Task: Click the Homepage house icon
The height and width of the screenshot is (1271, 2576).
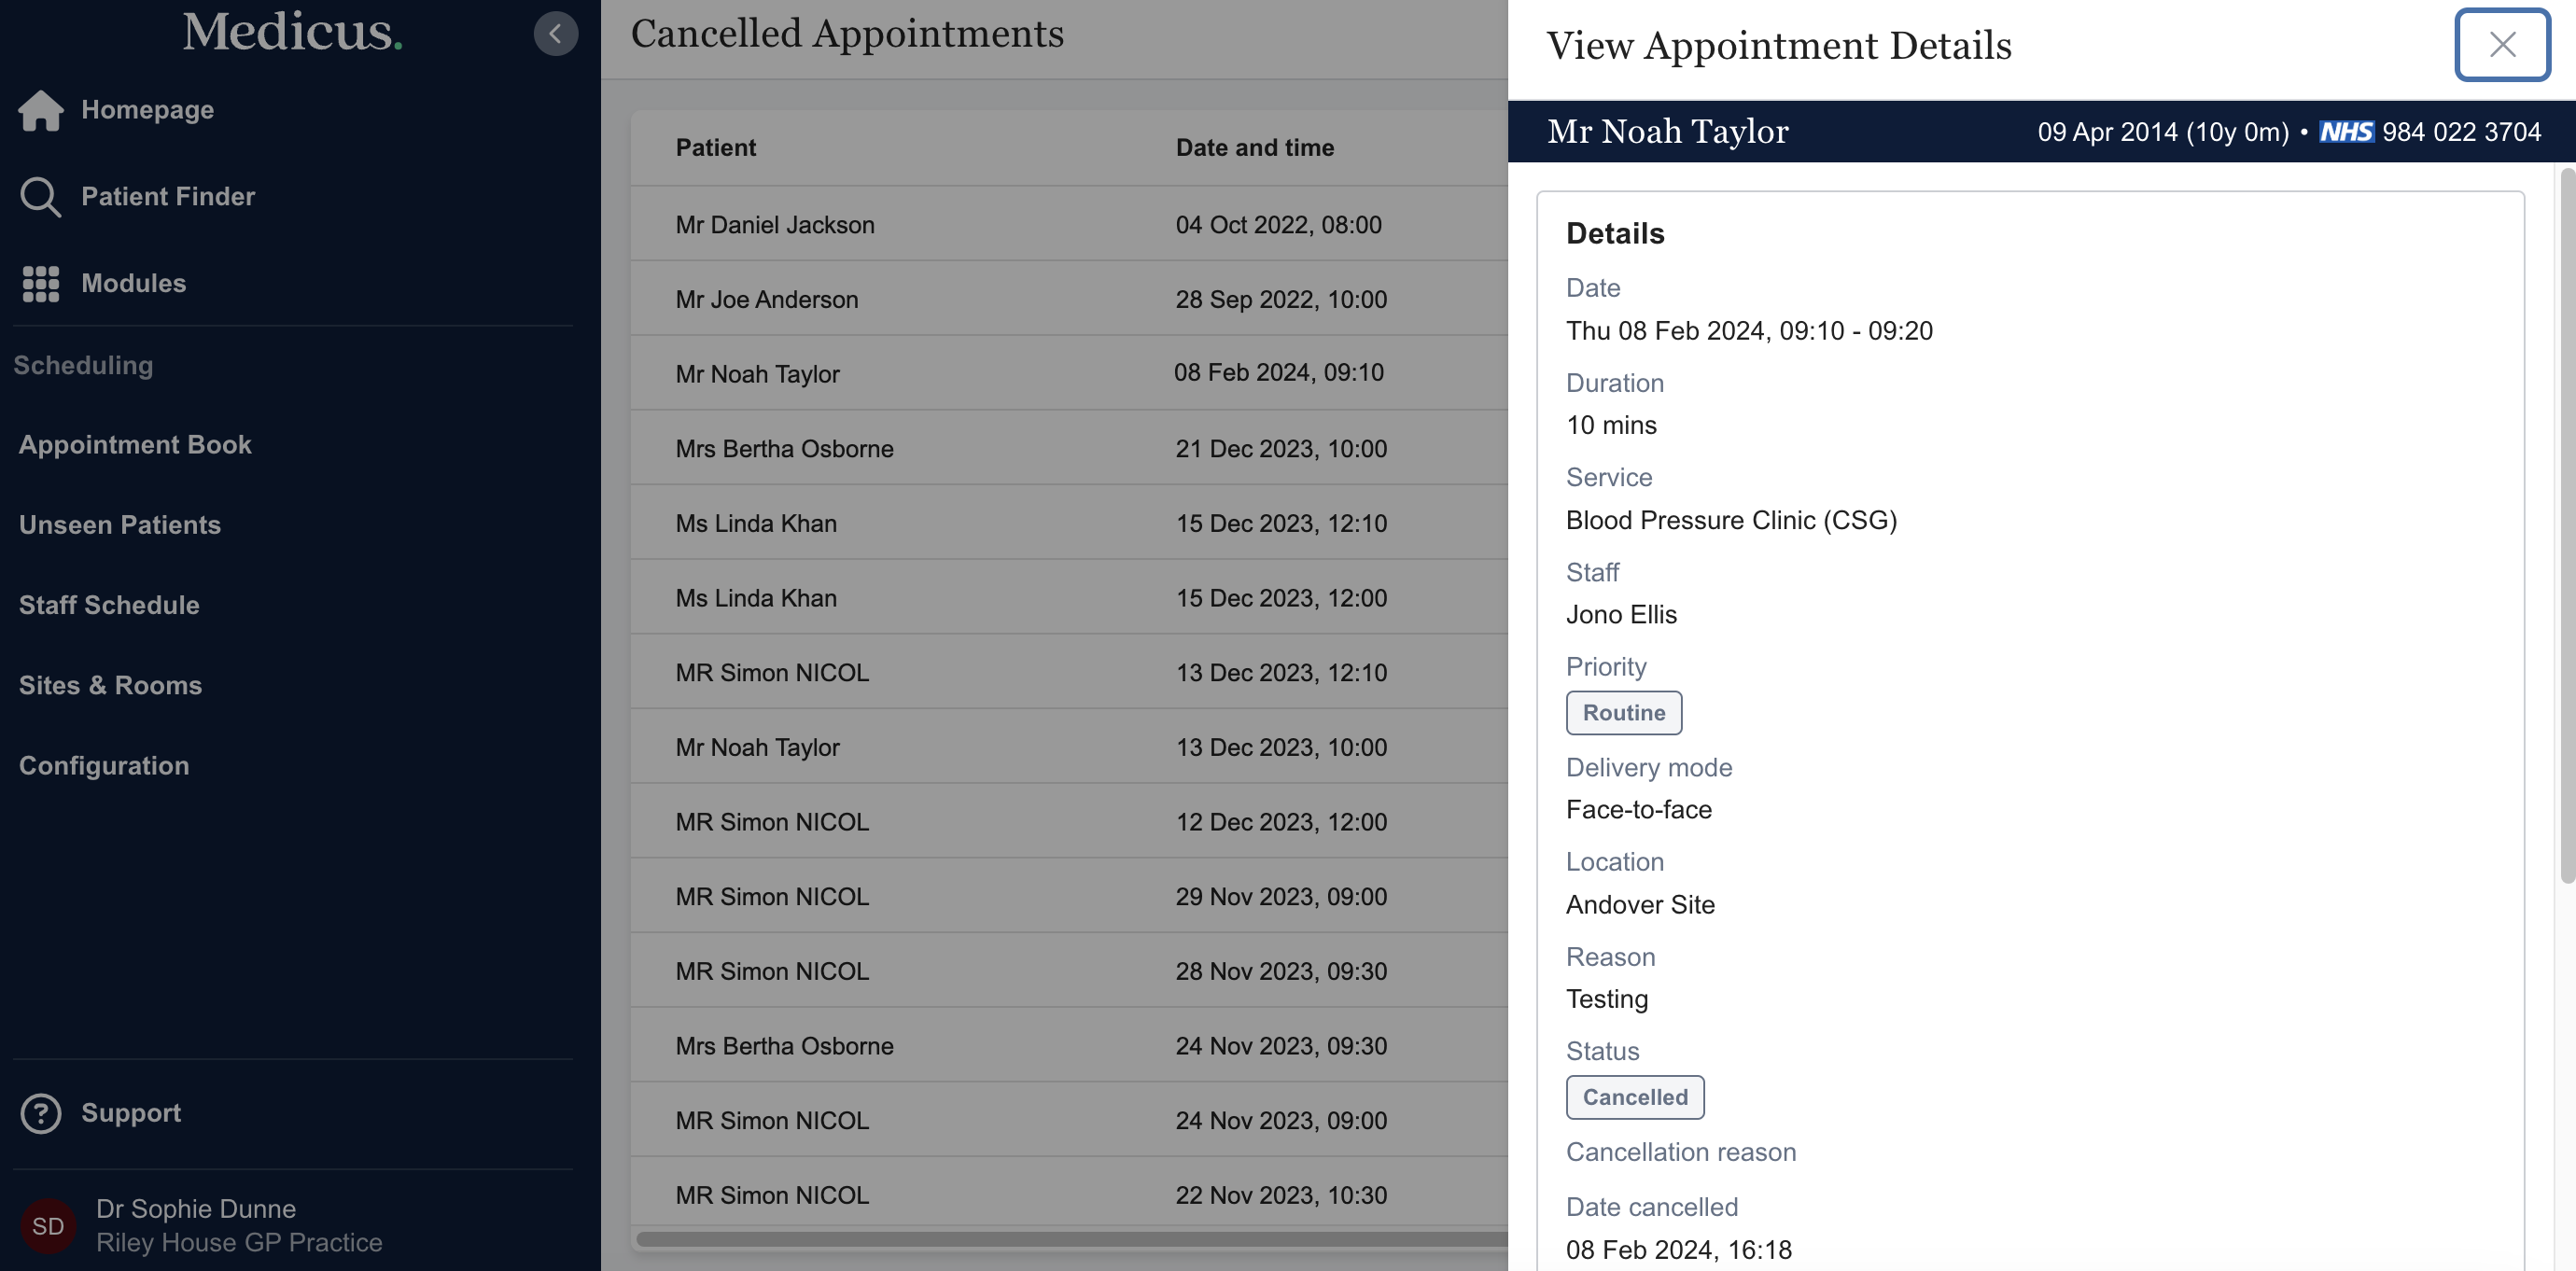Action: click(x=41, y=110)
